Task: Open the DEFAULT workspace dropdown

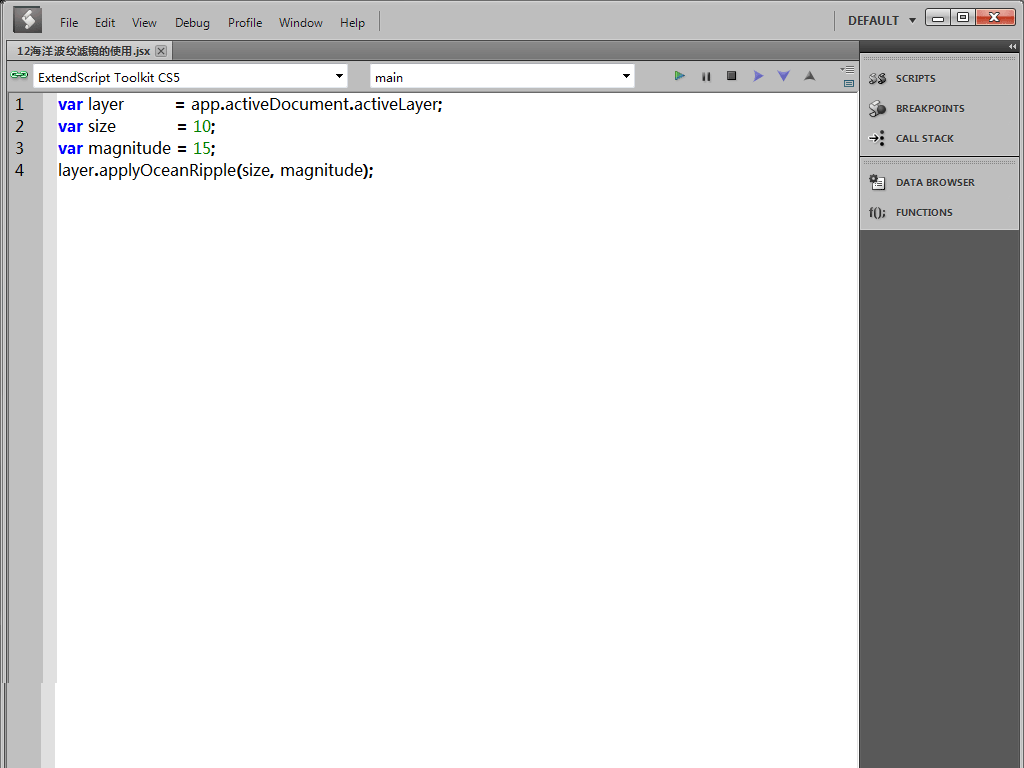Action: tap(882, 21)
